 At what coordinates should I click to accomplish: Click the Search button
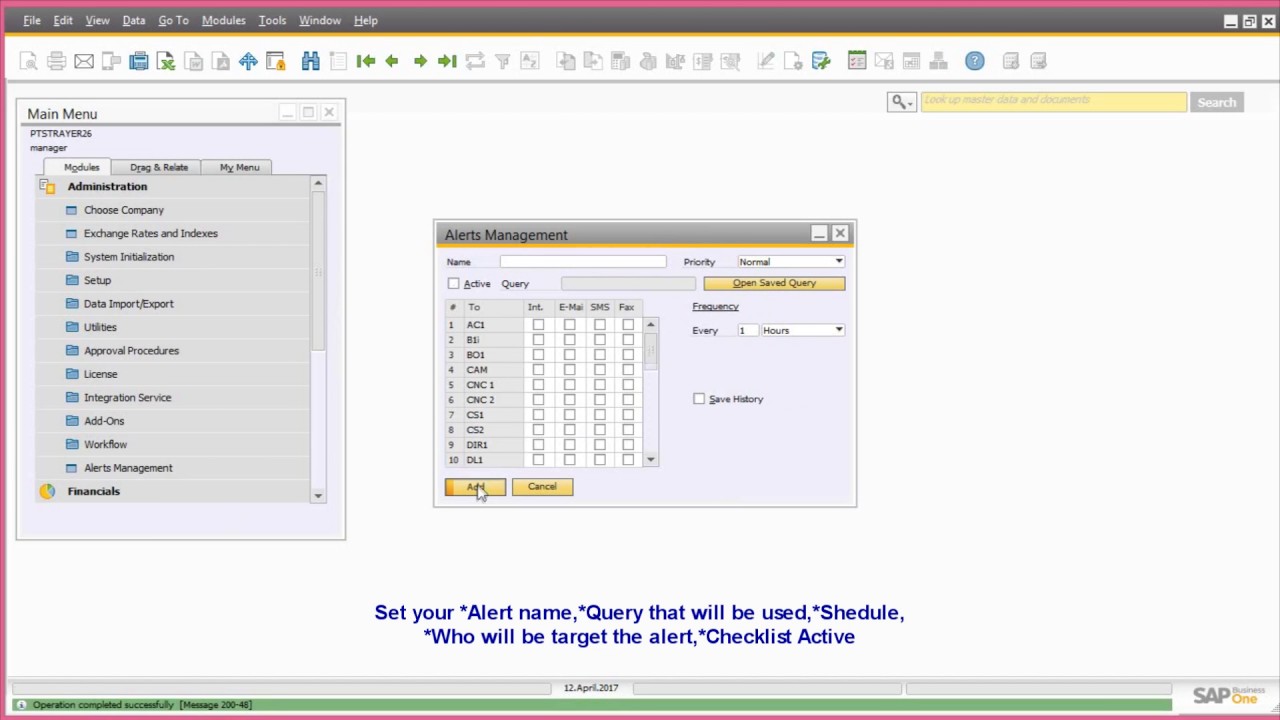(1217, 102)
